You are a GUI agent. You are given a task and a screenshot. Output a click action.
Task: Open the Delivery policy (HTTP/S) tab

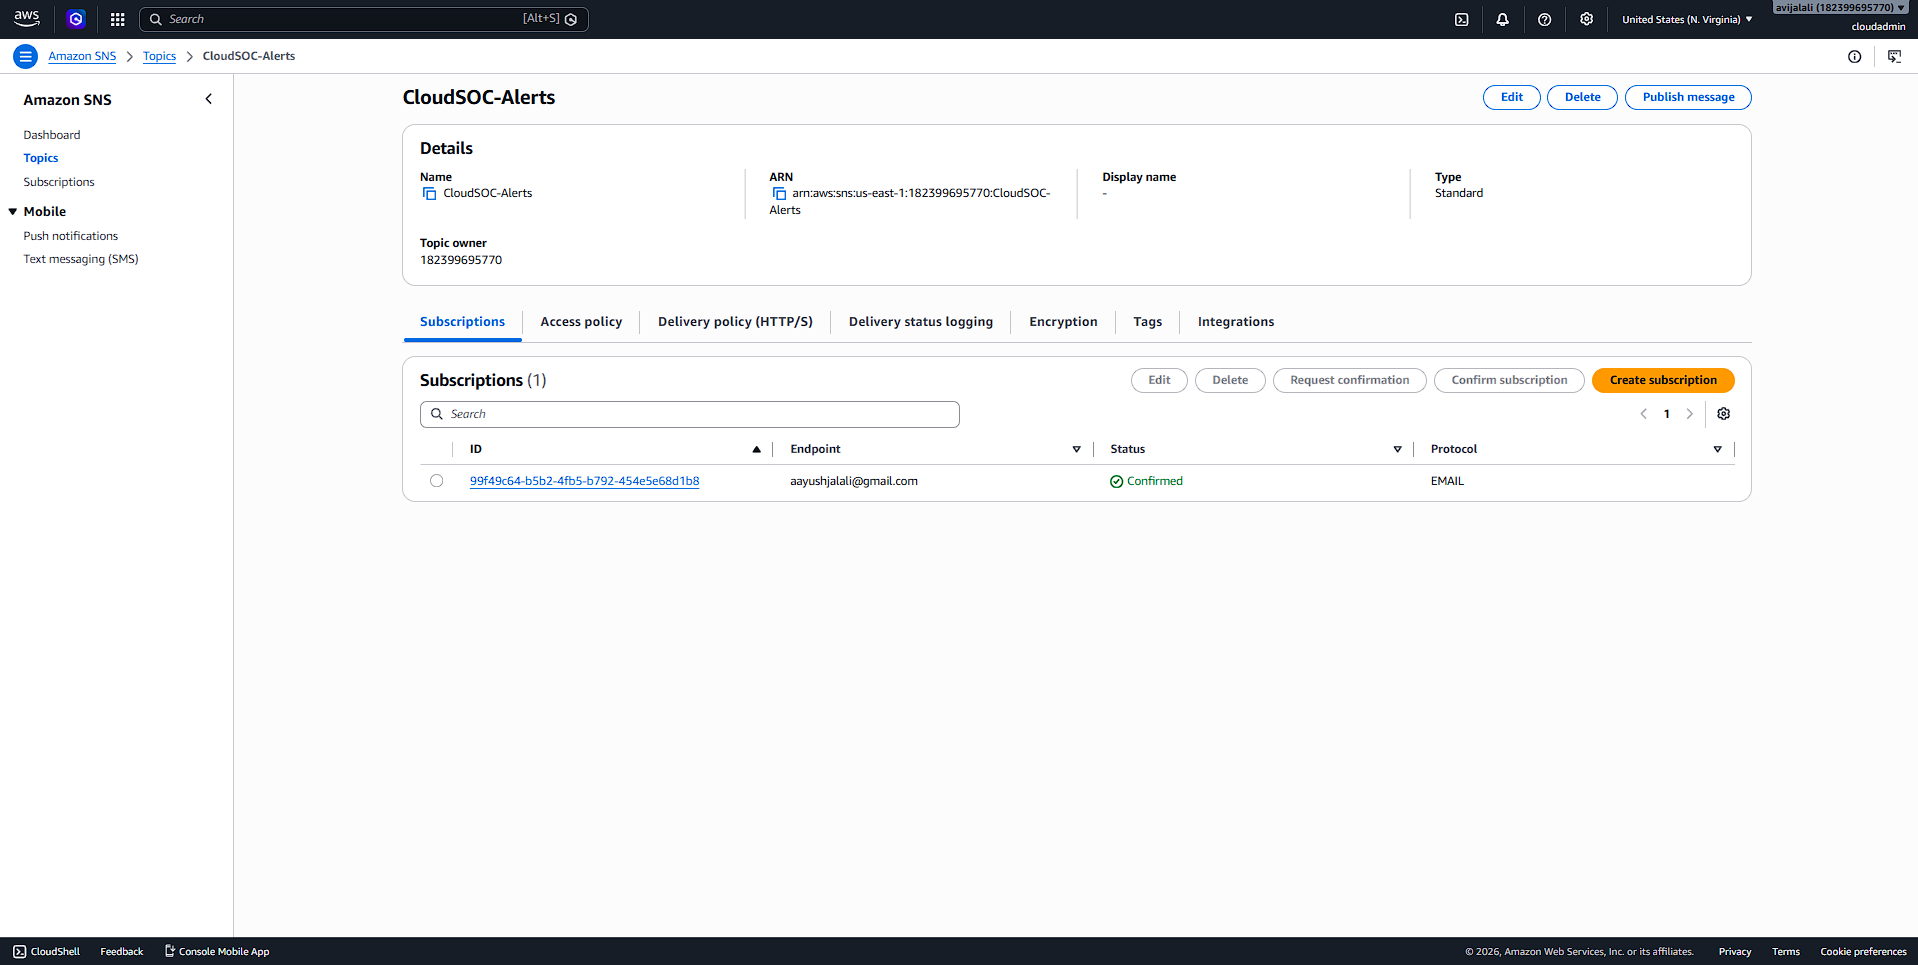click(x=735, y=322)
